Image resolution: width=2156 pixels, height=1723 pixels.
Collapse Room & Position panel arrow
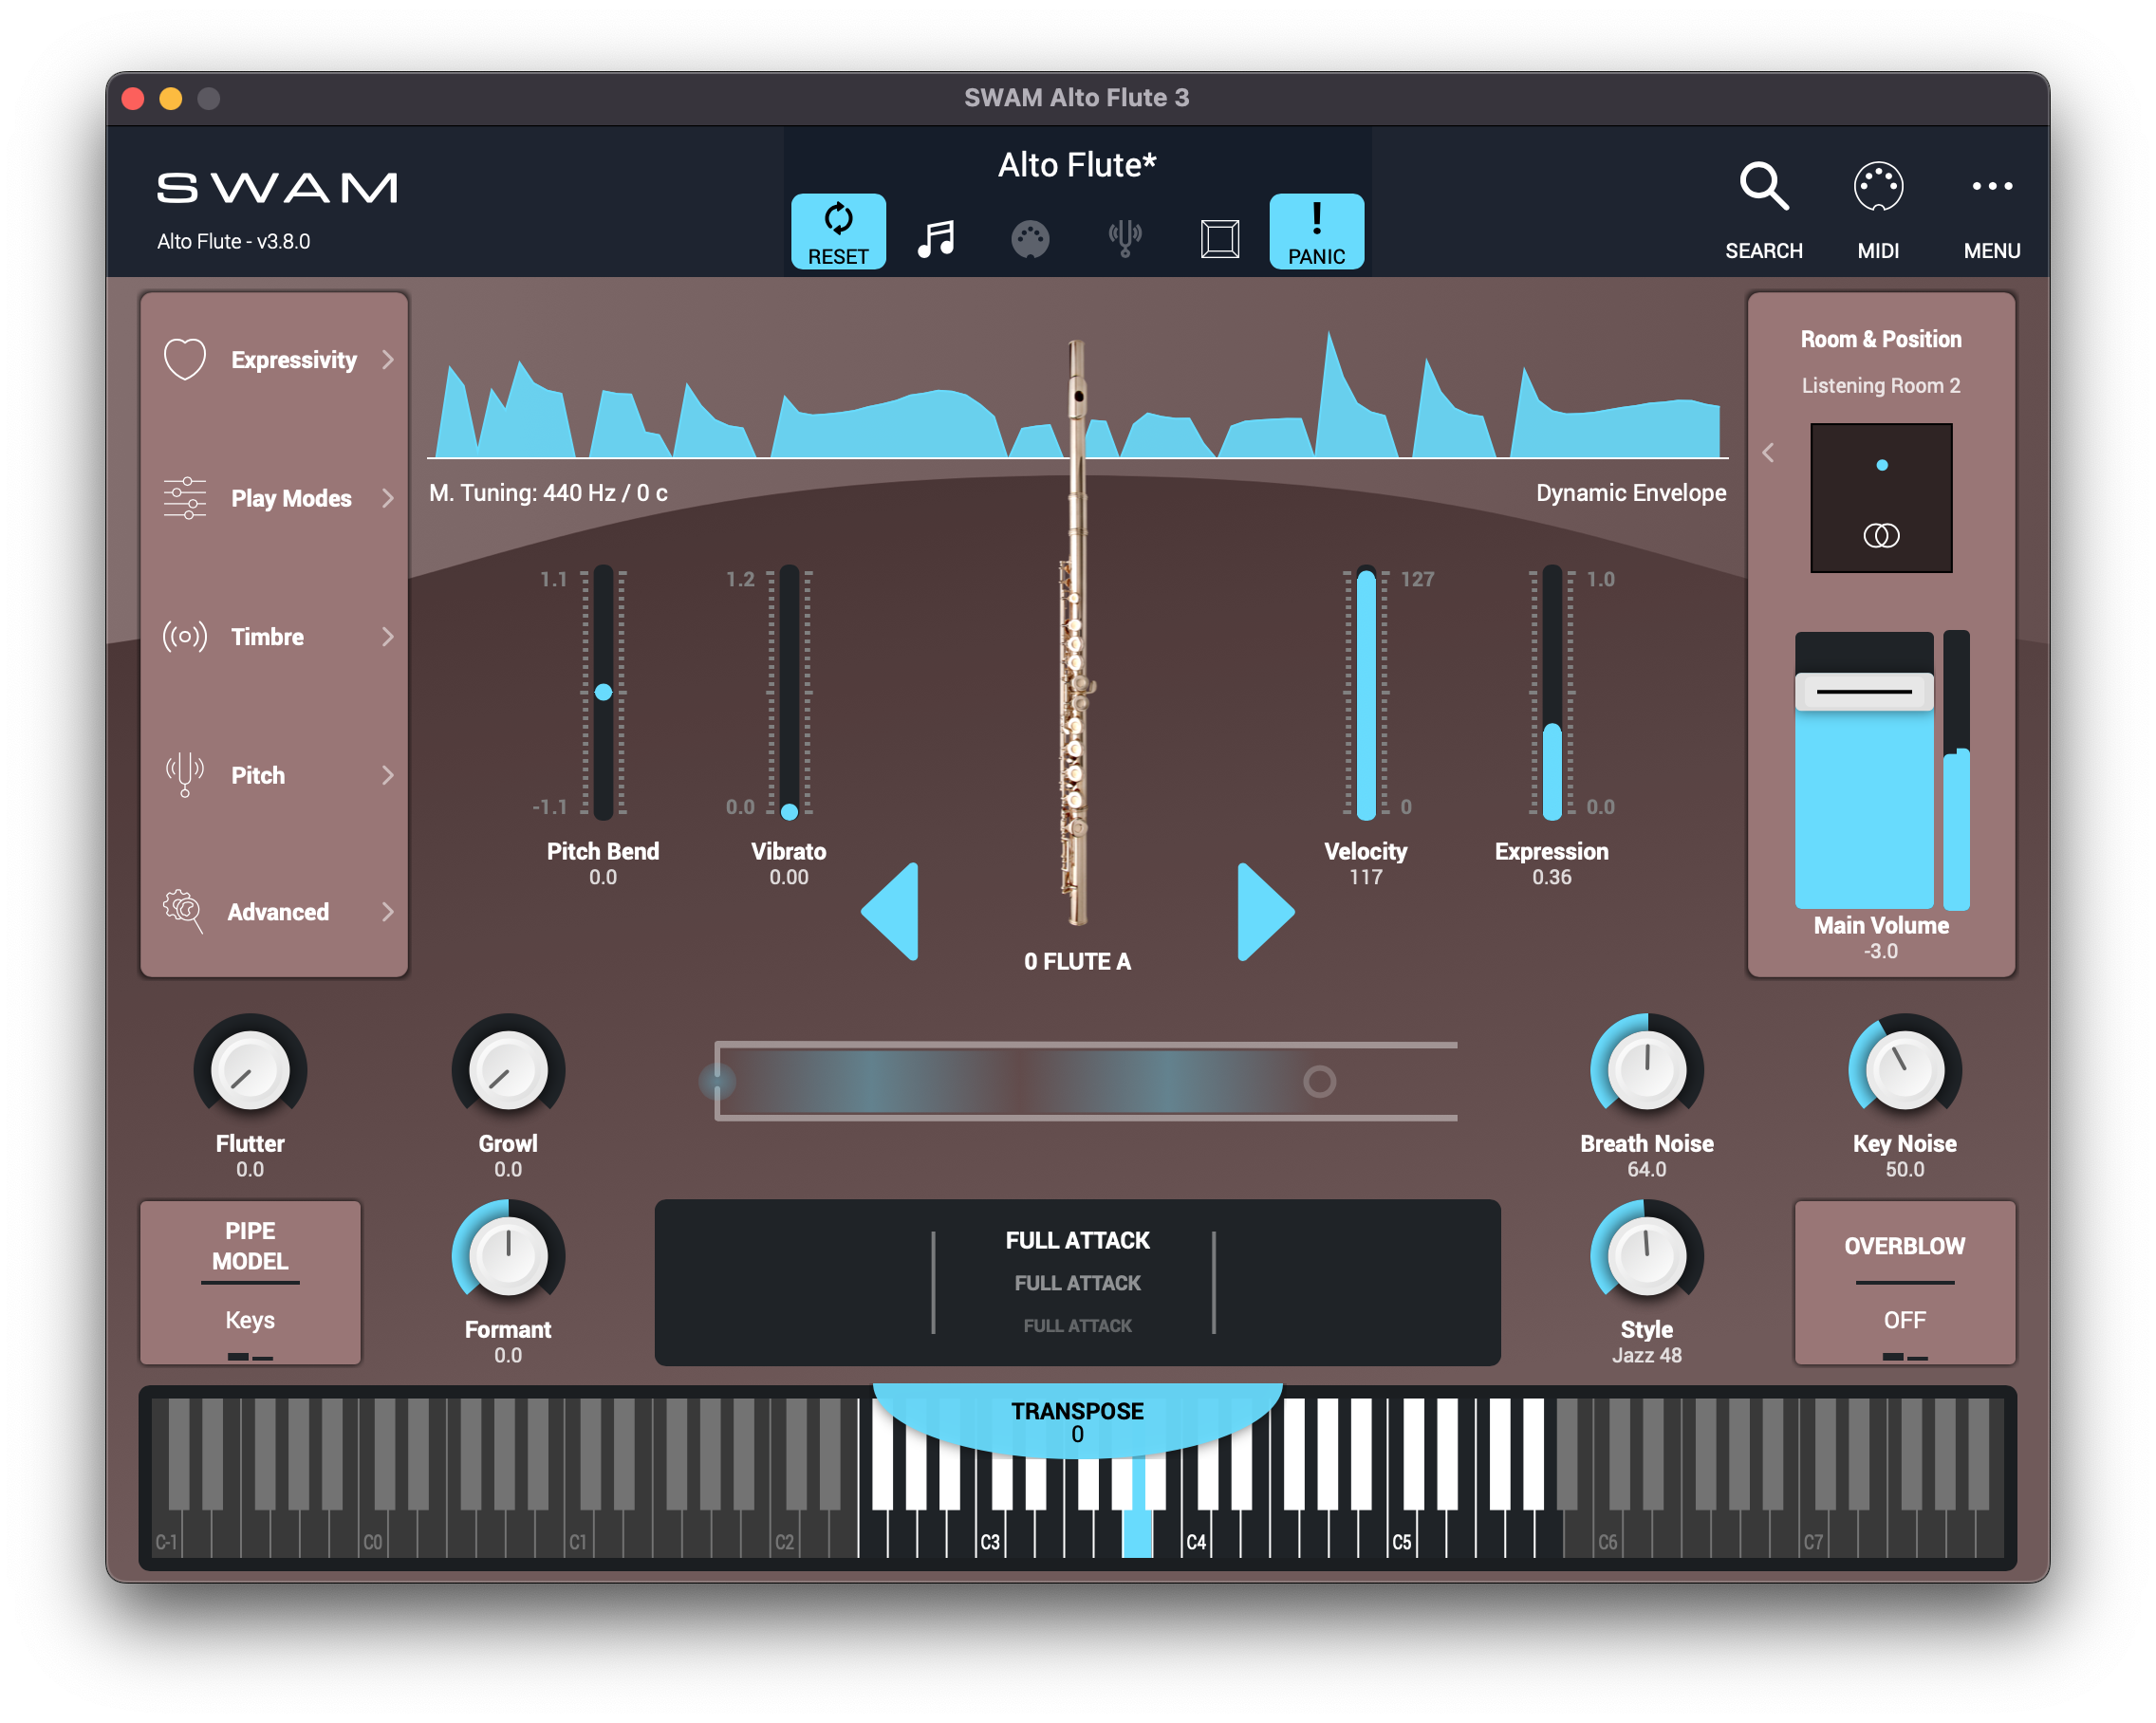coord(1768,453)
